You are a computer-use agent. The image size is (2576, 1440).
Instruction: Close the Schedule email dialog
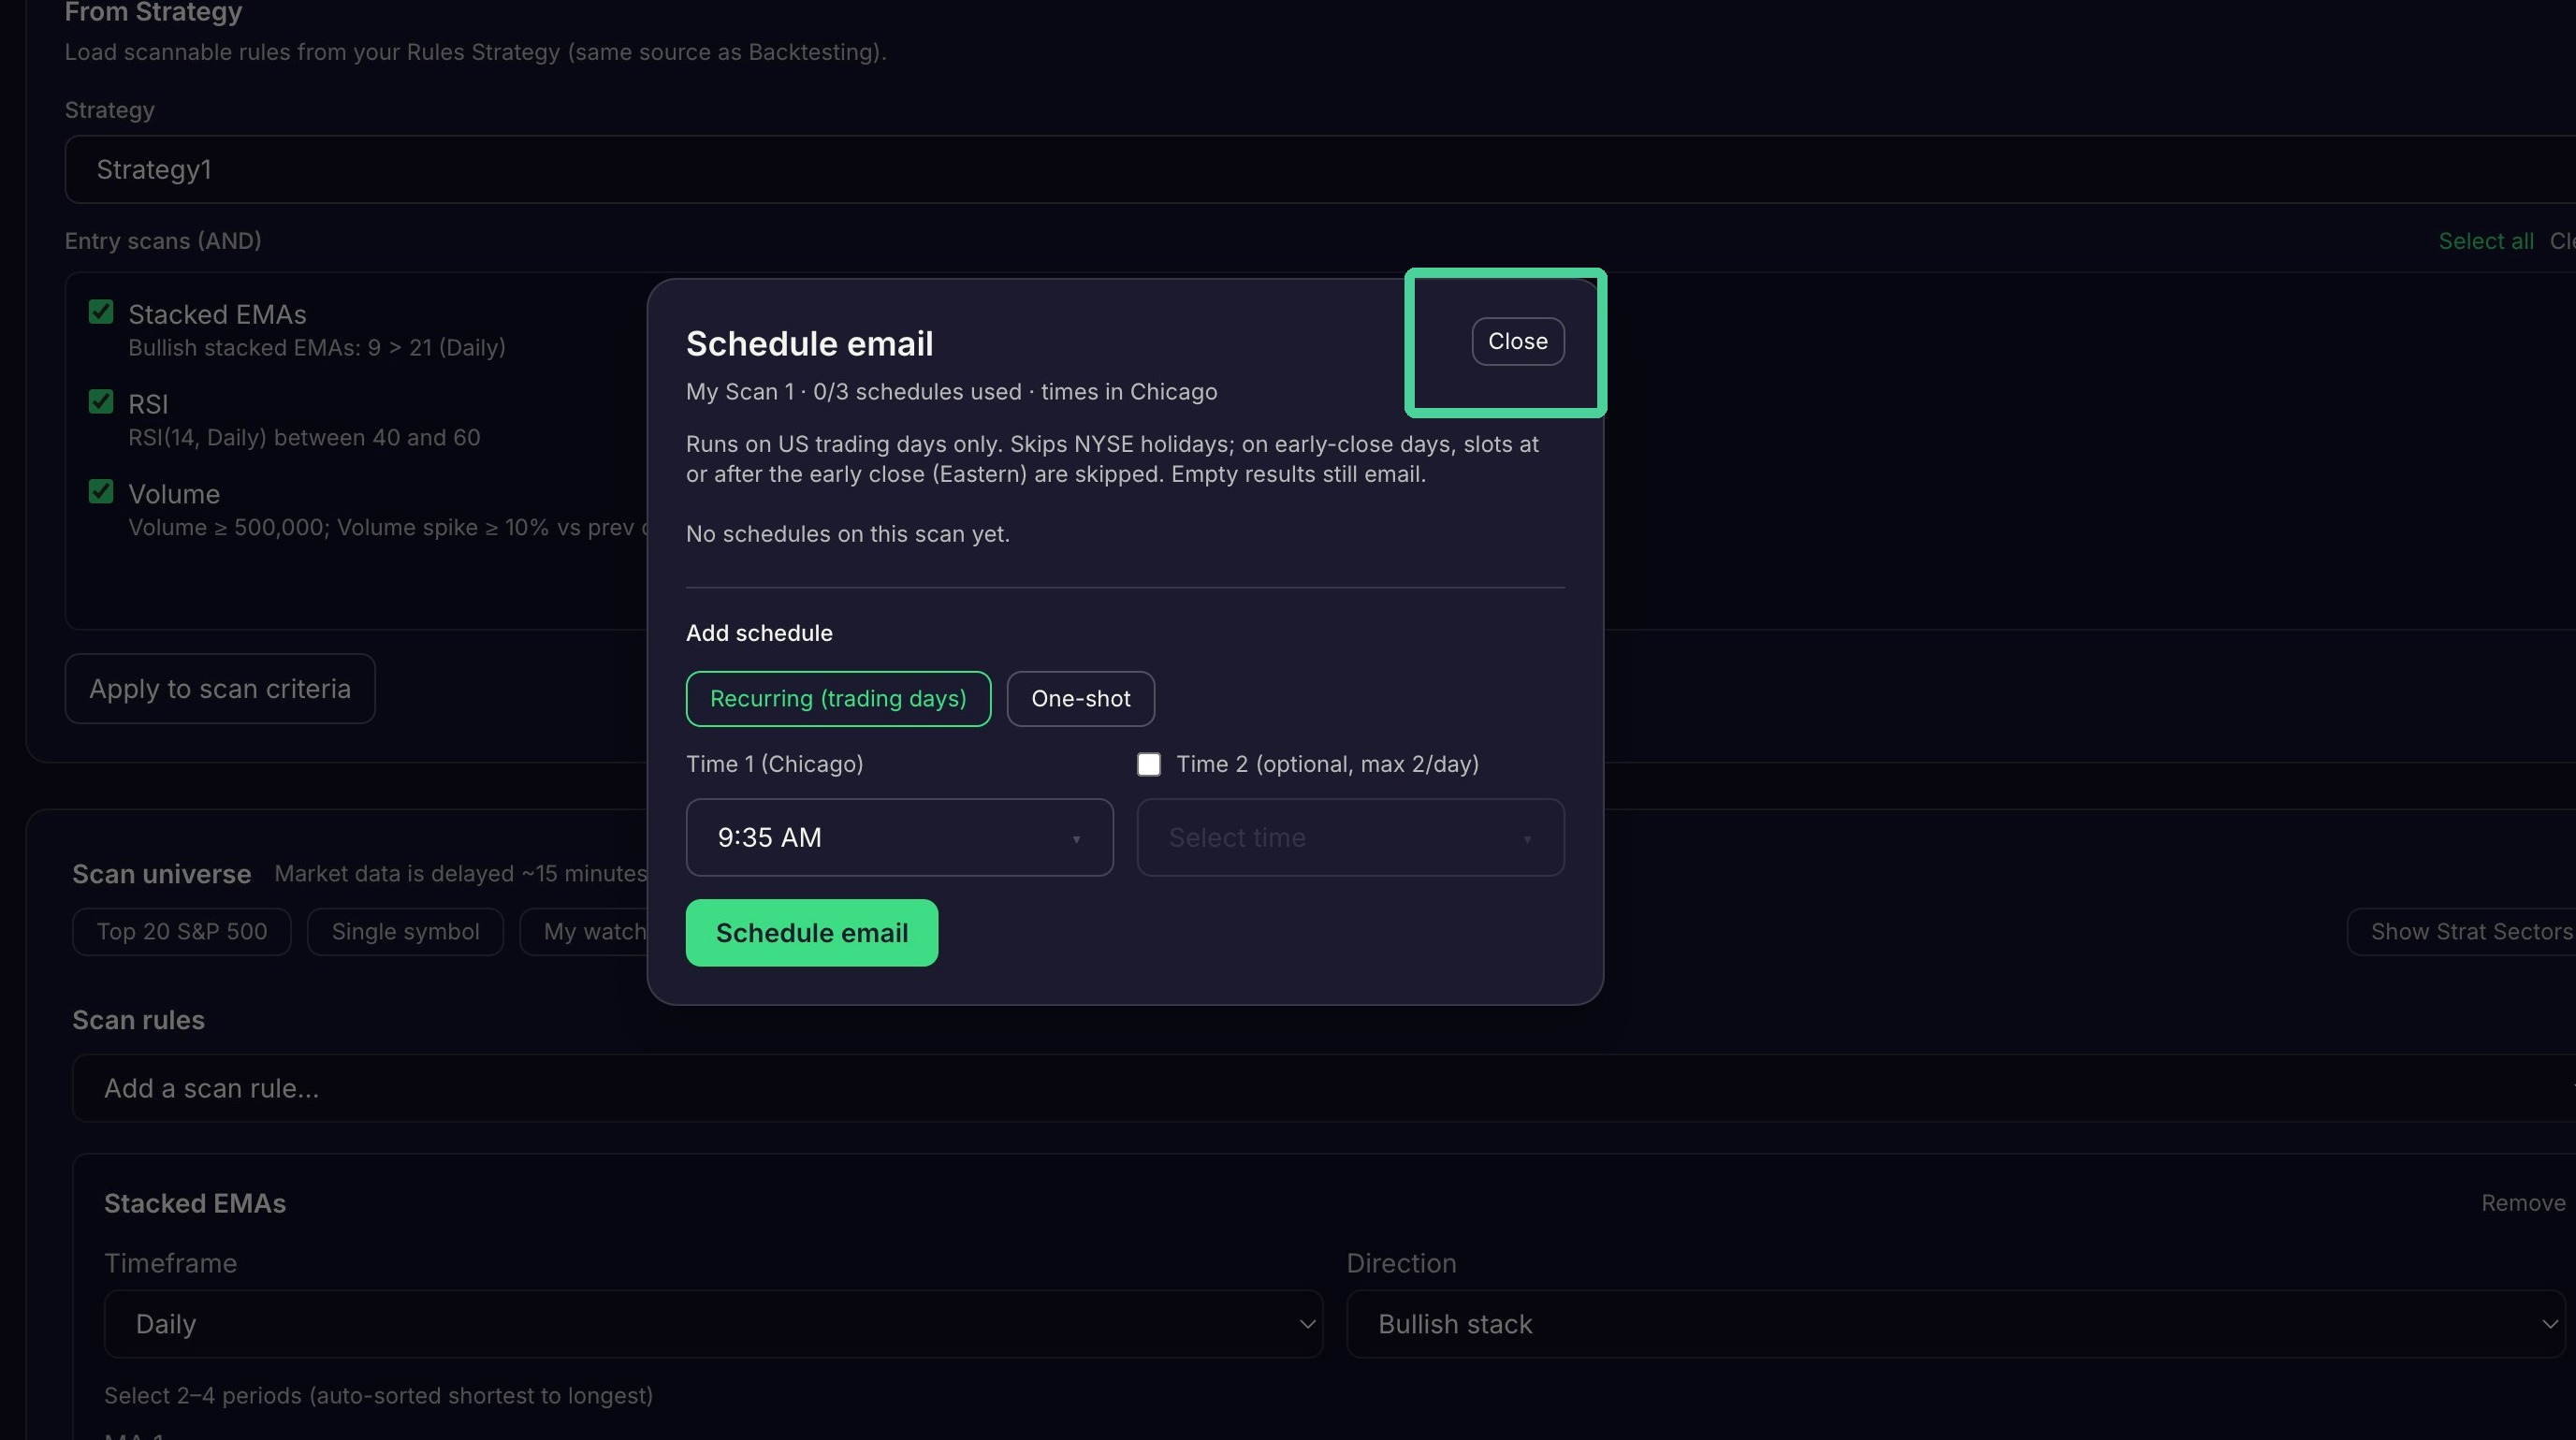tap(1517, 341)
